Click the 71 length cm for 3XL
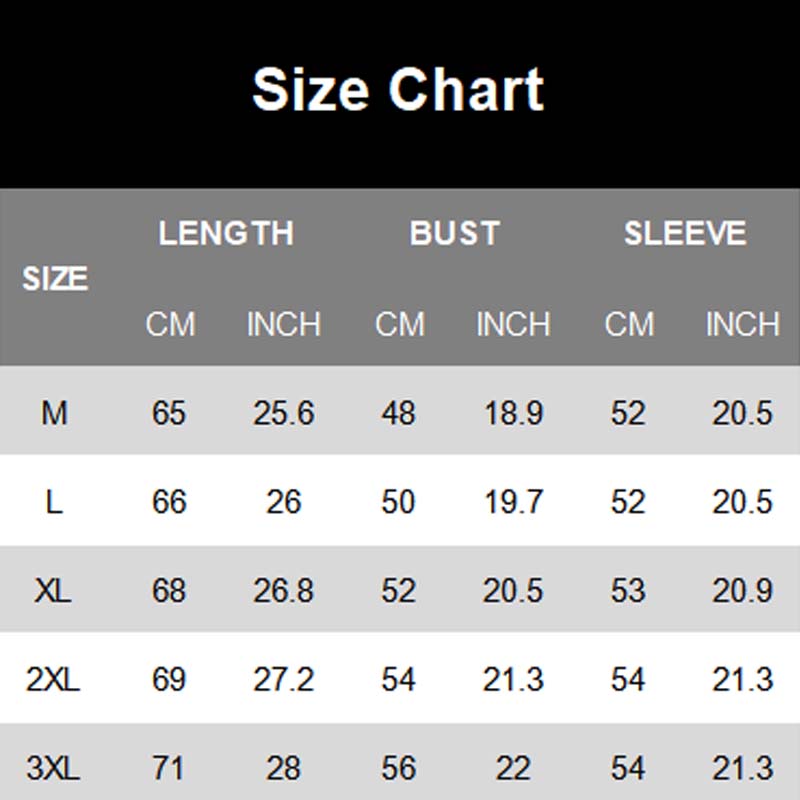The image size is (800, 800). tap(169, 768)
